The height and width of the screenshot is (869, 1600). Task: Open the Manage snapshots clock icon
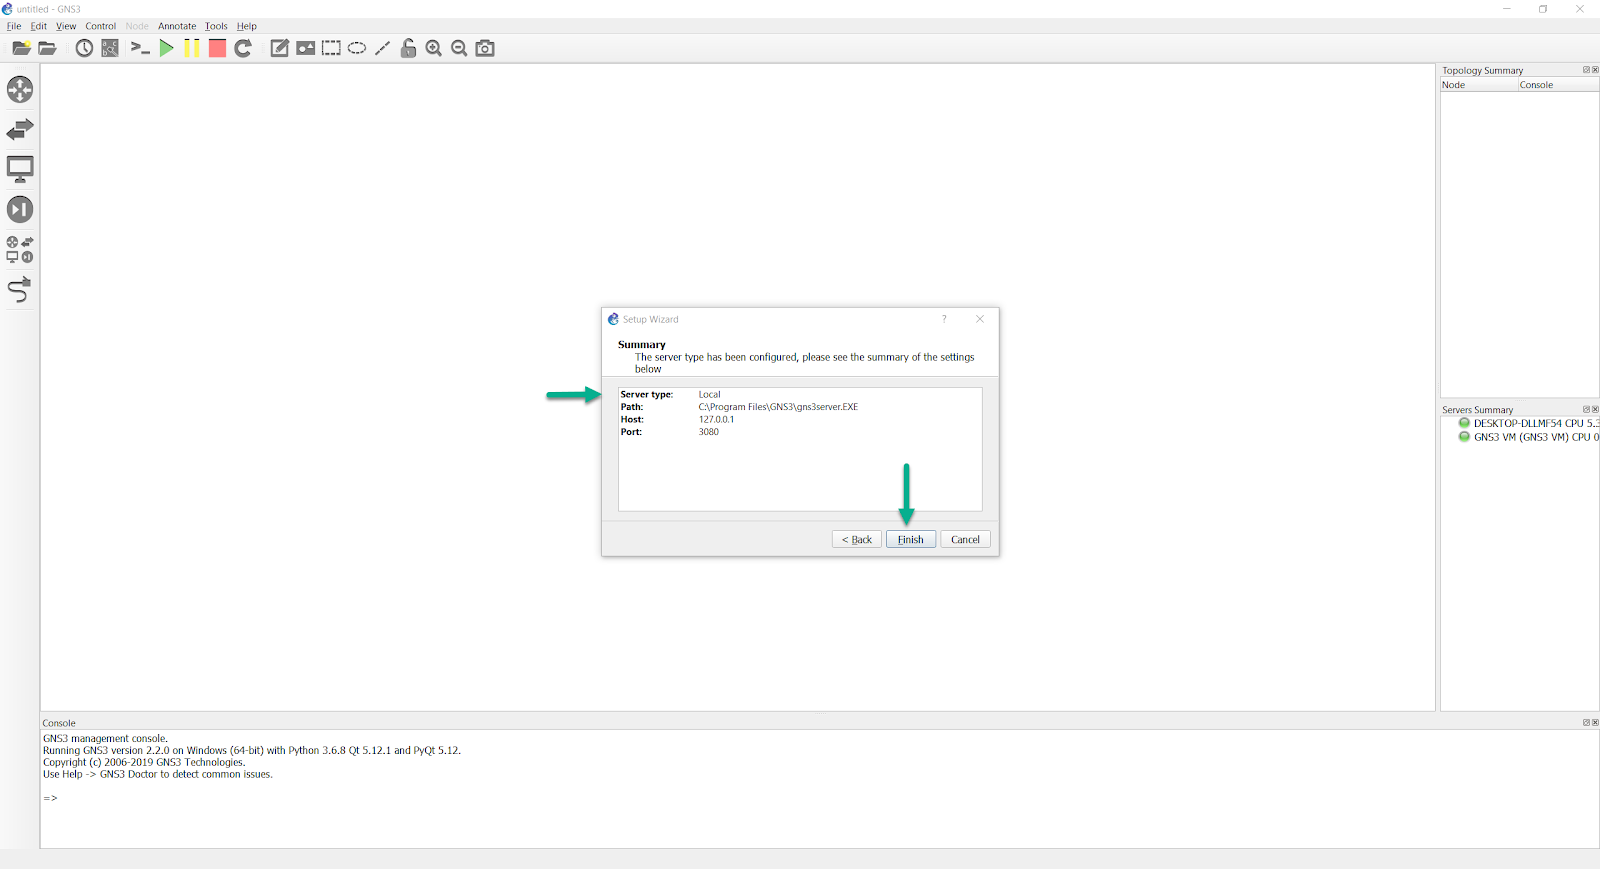tap(84, 48)
